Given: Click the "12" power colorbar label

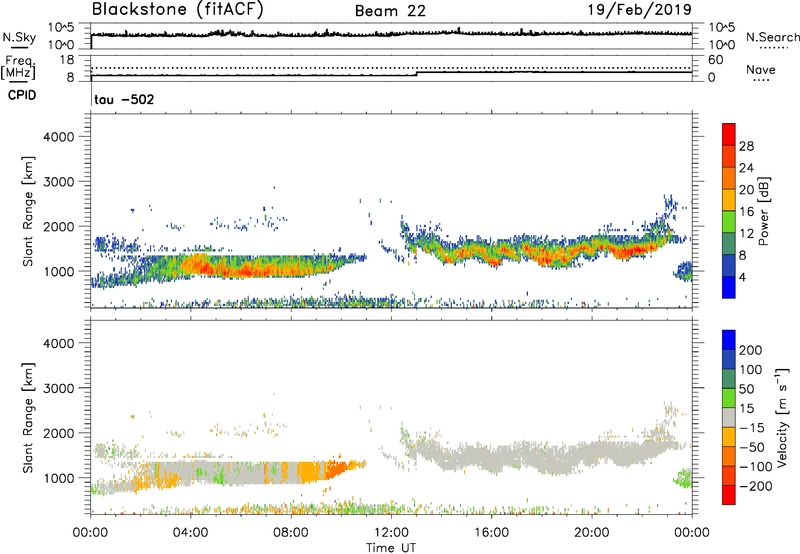Looking at the screenshot, I should [746, 234].
